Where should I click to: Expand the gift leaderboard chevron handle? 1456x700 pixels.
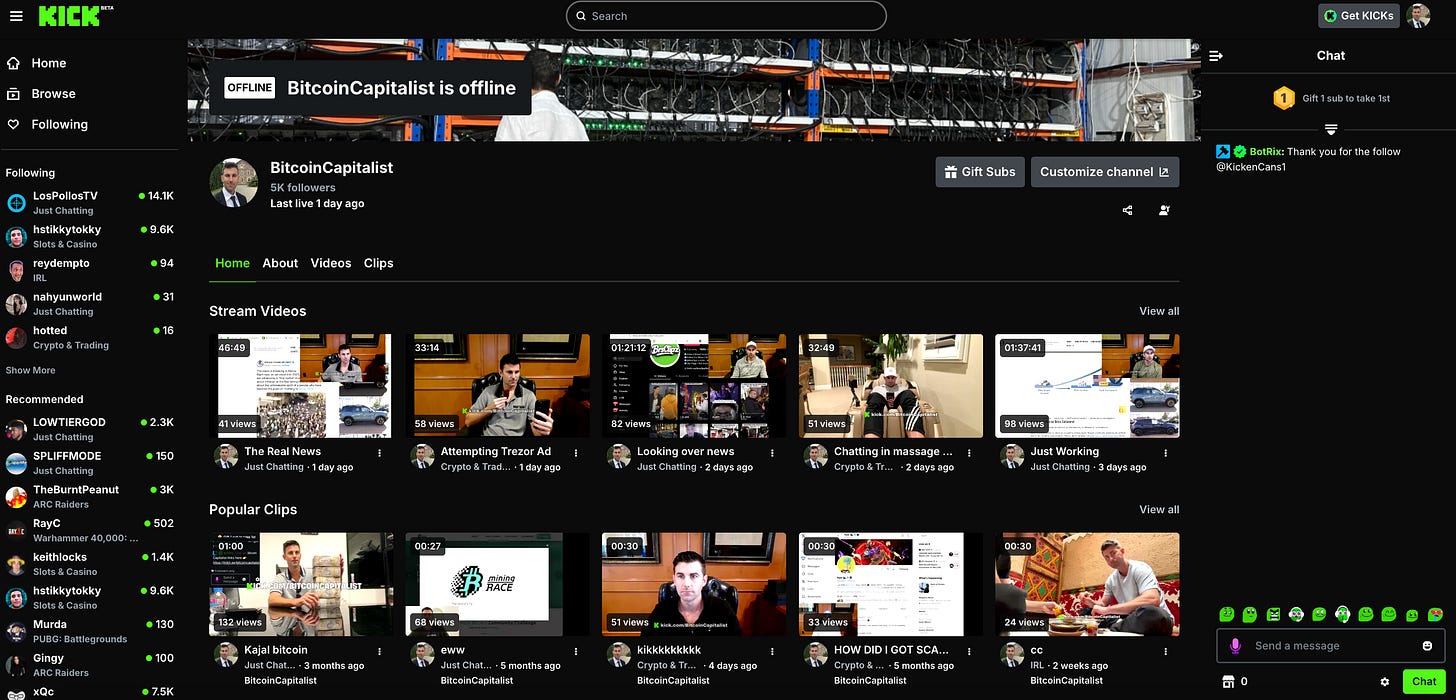(1330, 130)
